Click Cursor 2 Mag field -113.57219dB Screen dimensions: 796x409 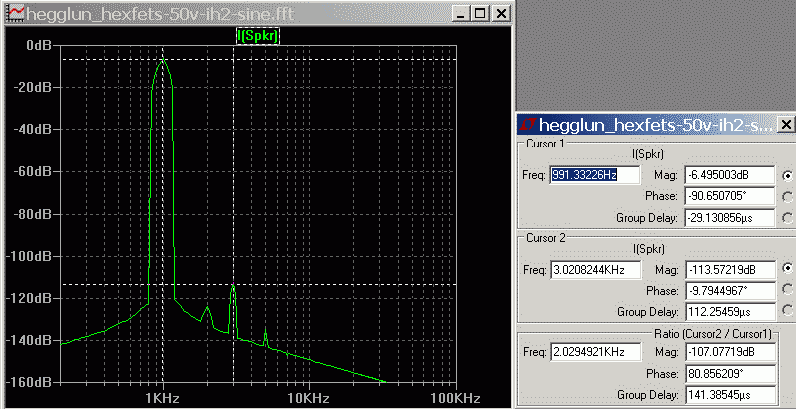click(731, 269)
